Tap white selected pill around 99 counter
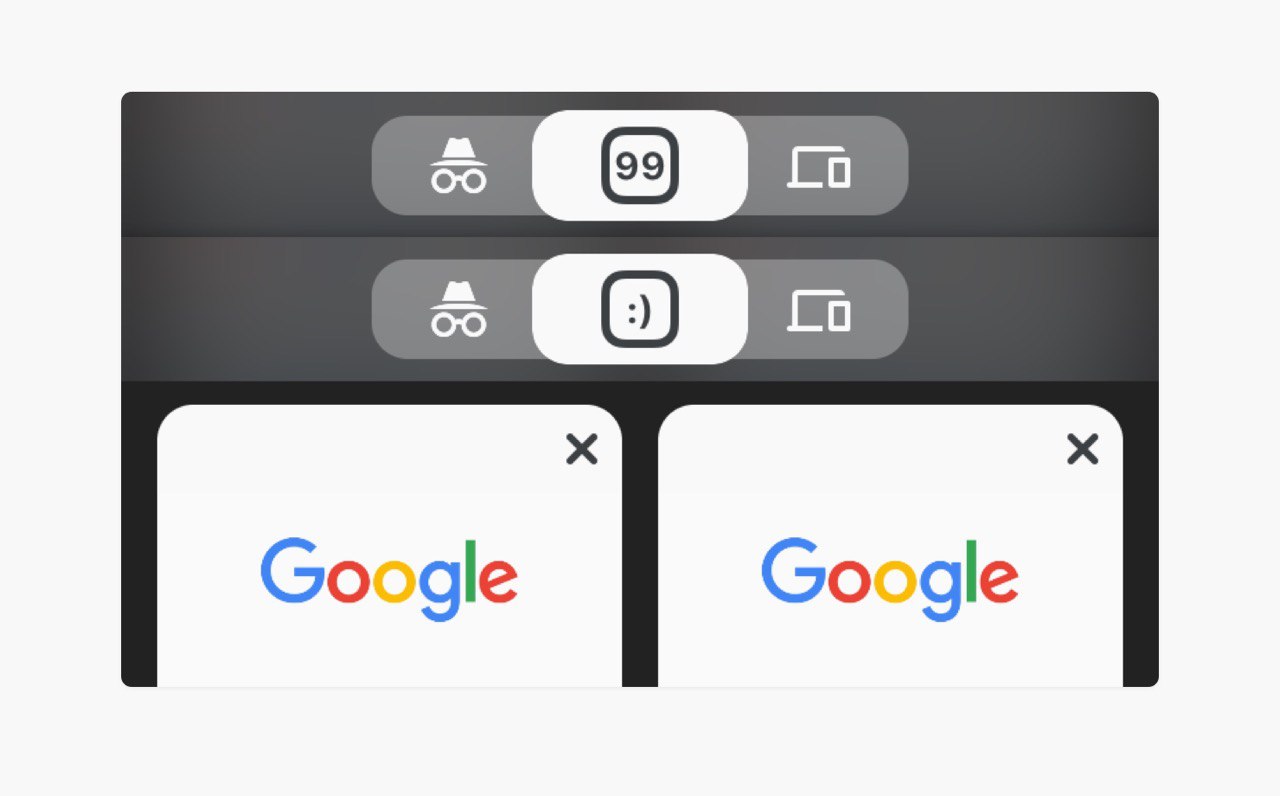The width and height of the screenshot is (1280, 796). point(640,165)
